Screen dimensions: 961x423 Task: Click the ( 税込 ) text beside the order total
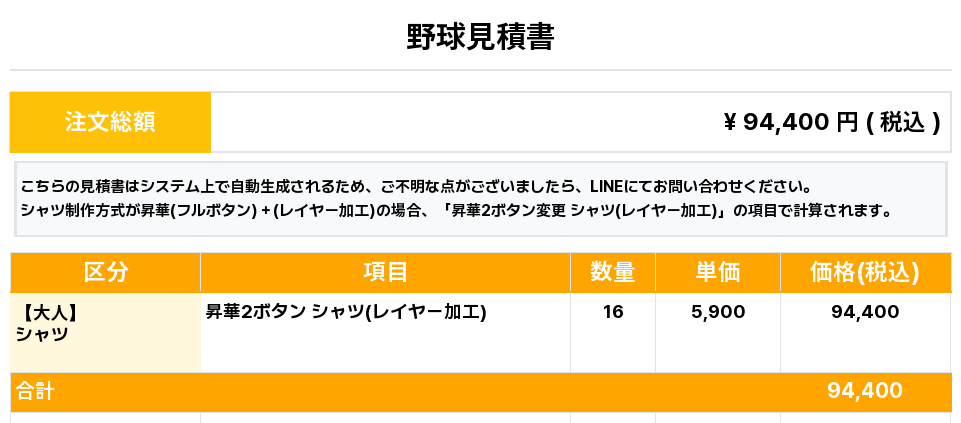[x=904, y=122]
